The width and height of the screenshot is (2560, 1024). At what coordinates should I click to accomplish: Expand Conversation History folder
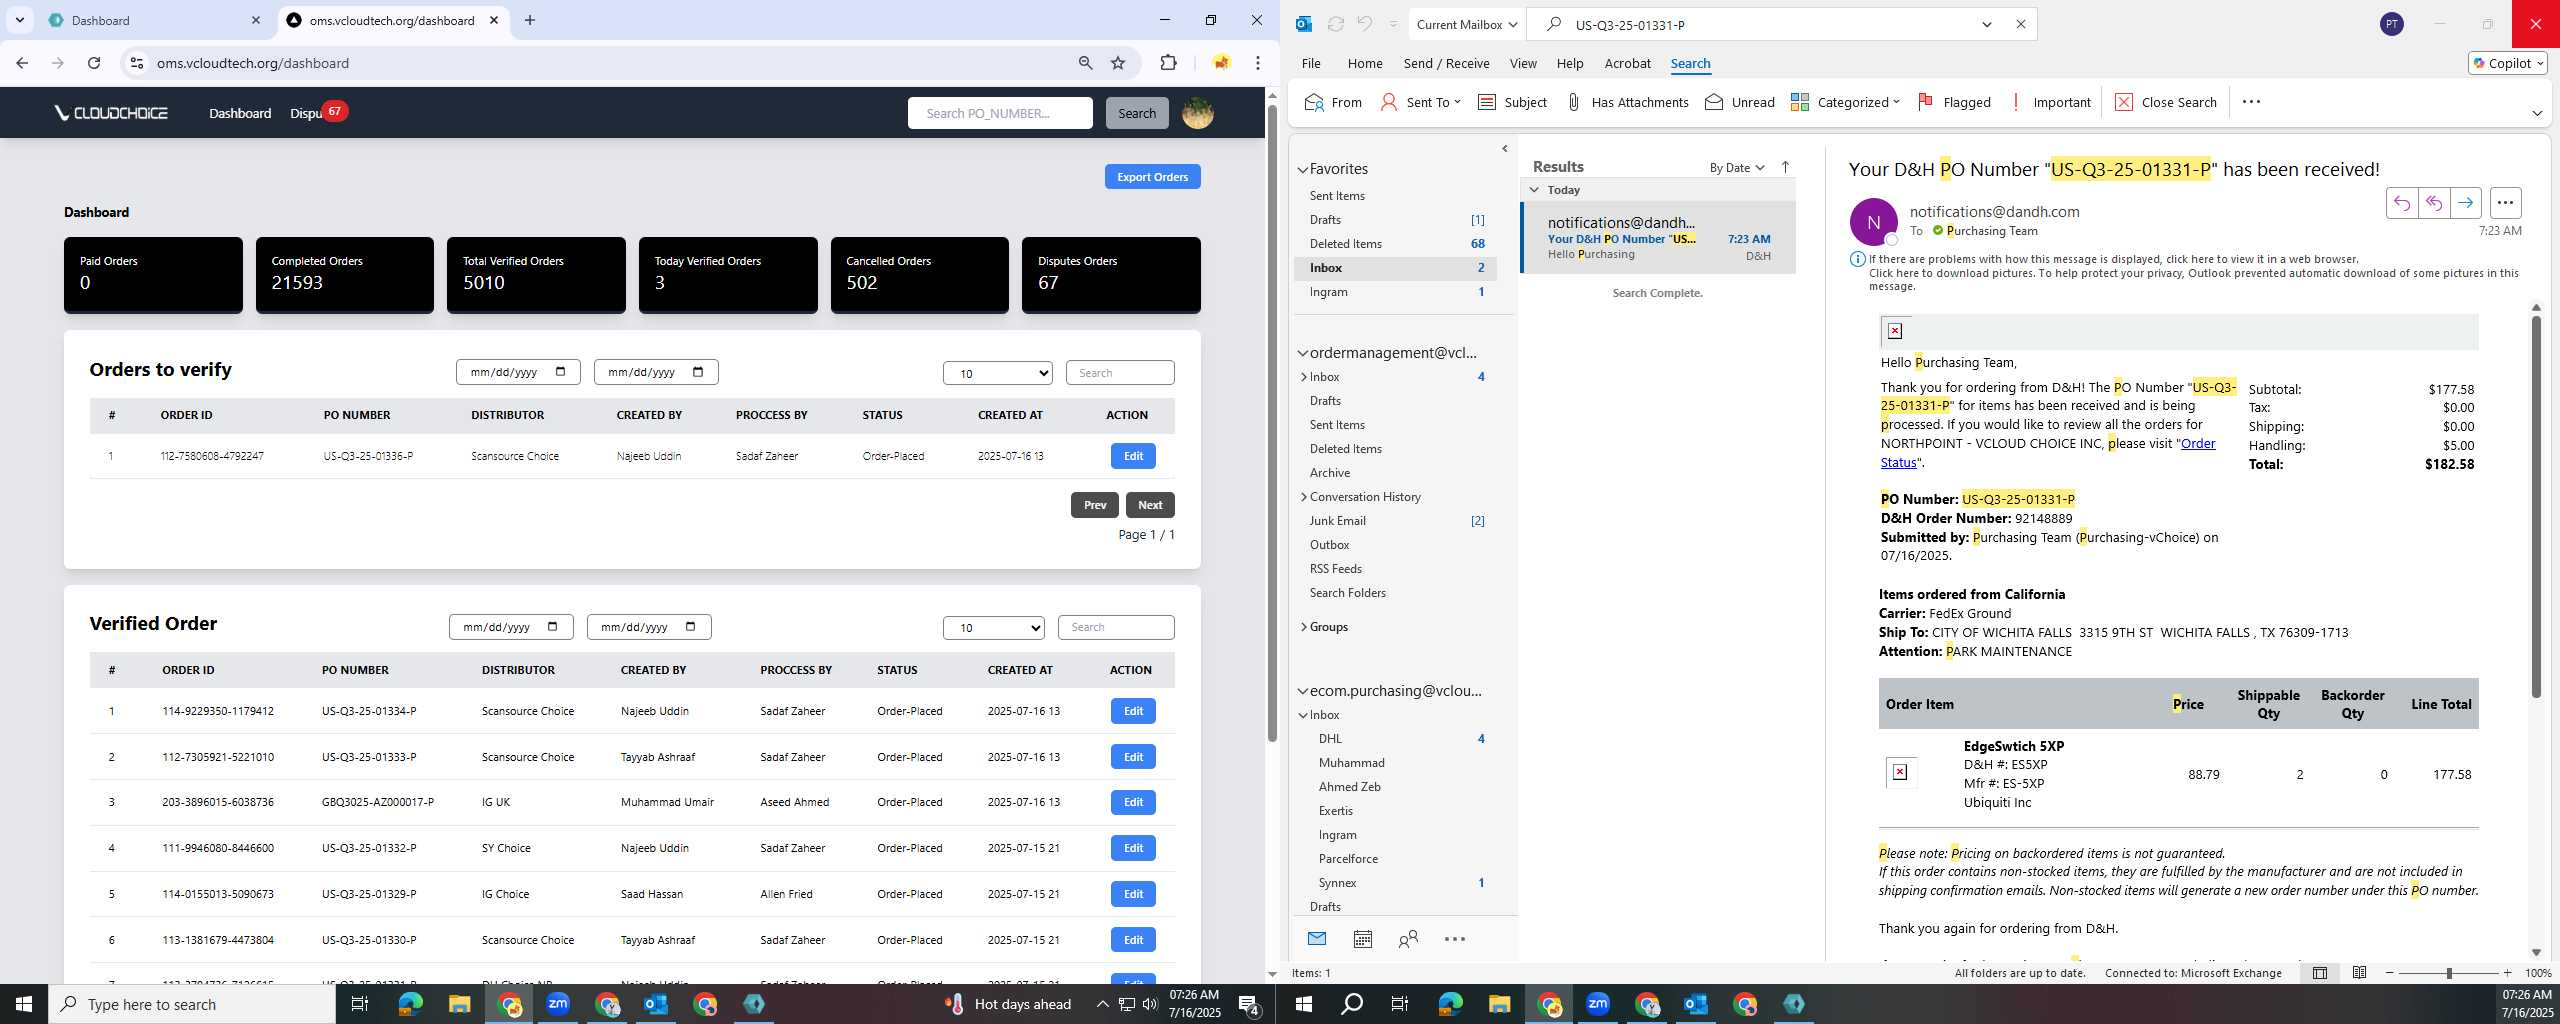[x=1304, y=497]
